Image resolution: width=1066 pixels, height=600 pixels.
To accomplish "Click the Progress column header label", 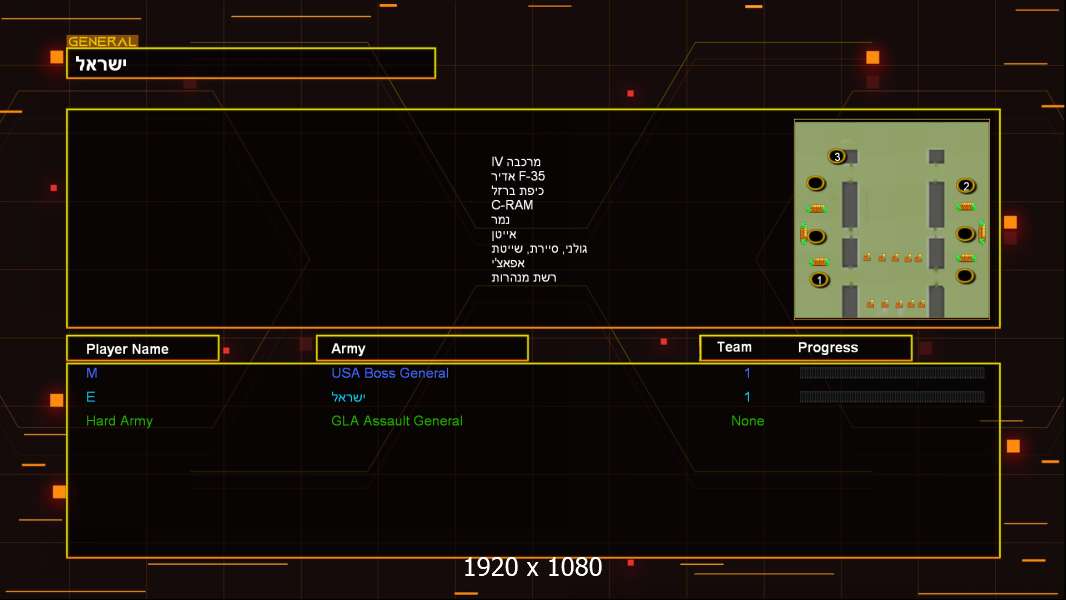I will [827, 347].
